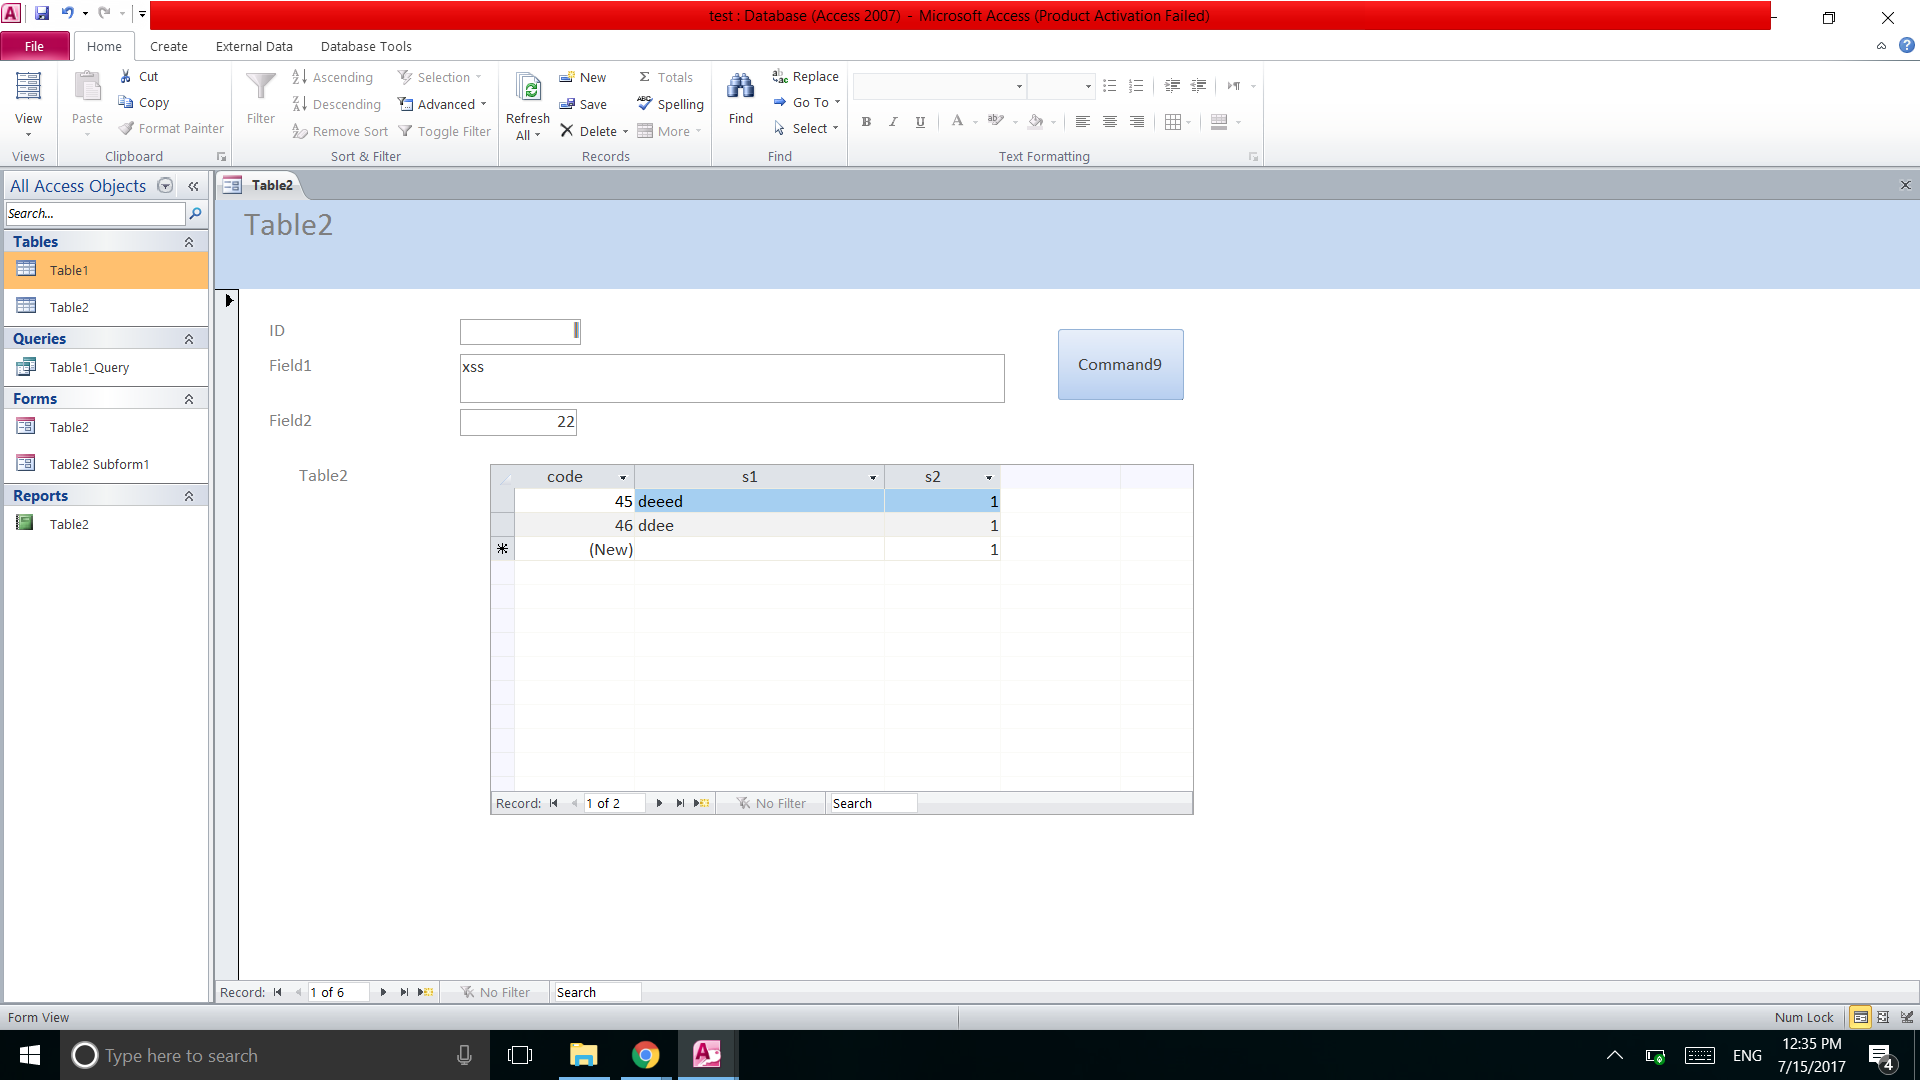Screen dimensions: 1920x1080
Task: Open the Selection filter dropdown
Action: pyautogui.click(x=440, y=77)
